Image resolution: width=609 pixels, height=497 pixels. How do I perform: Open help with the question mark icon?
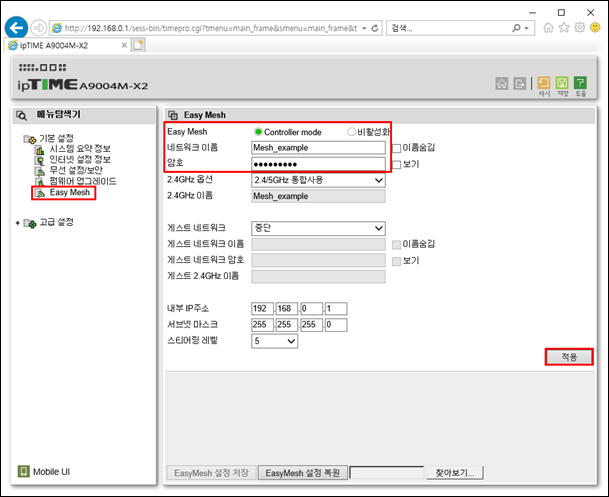click(580, 83)
